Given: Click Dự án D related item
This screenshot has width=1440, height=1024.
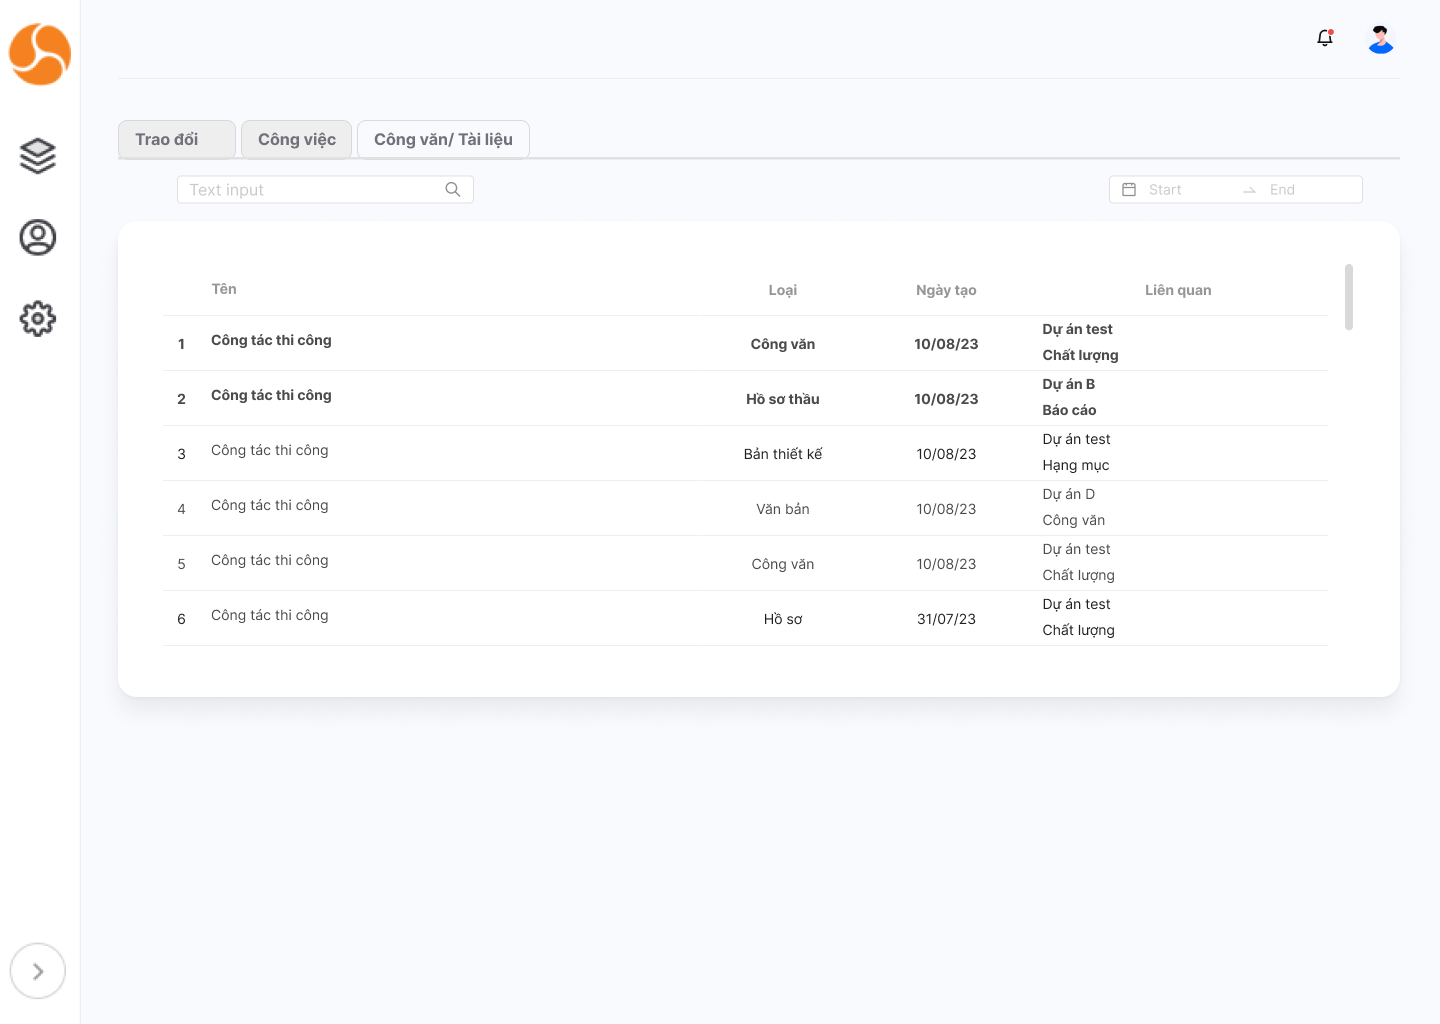Looking at the screenshot, I should pyautogui.click(x=1069, y=494).
